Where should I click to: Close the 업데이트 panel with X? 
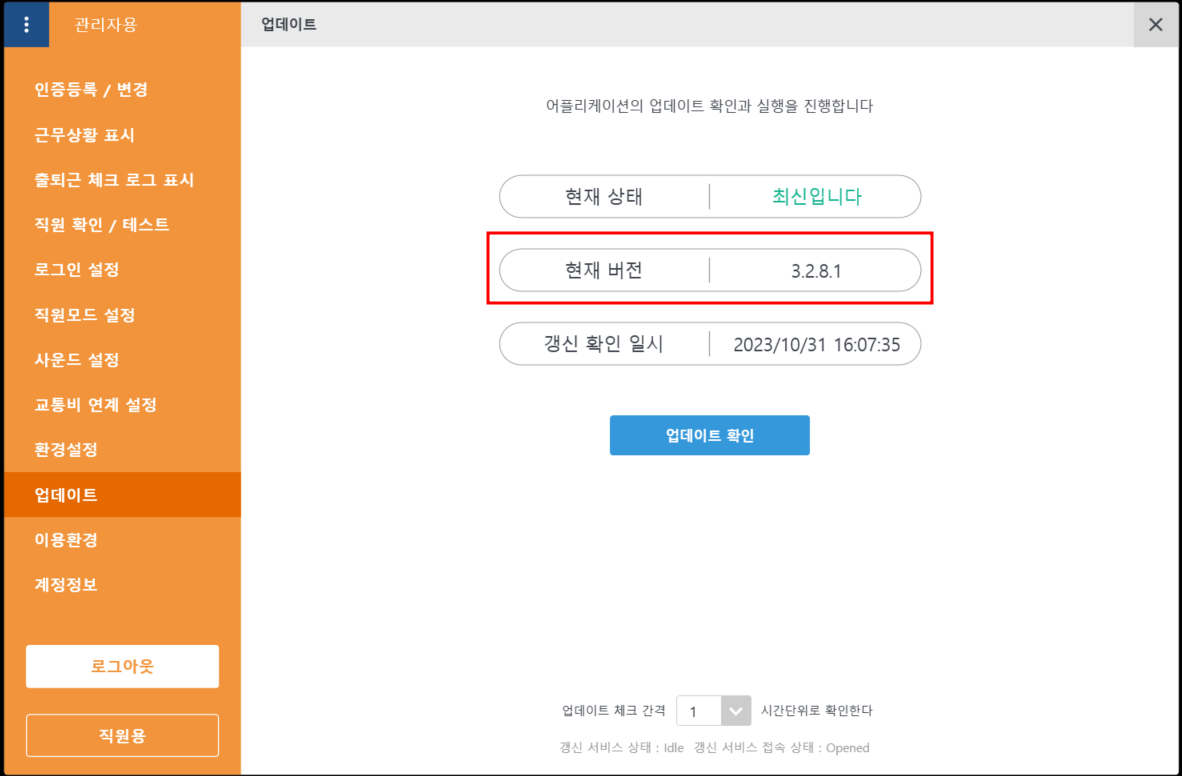pos(1155,25)
